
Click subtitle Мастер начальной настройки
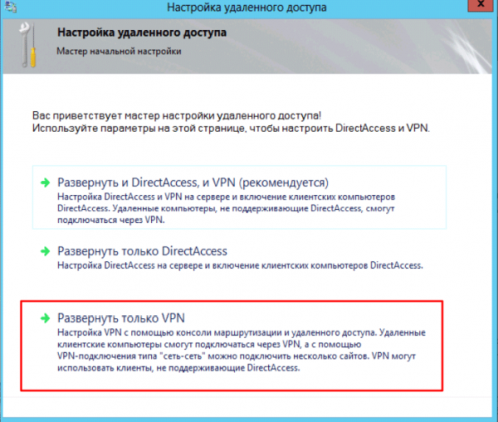pyautogui.click(x=119, y=51)
